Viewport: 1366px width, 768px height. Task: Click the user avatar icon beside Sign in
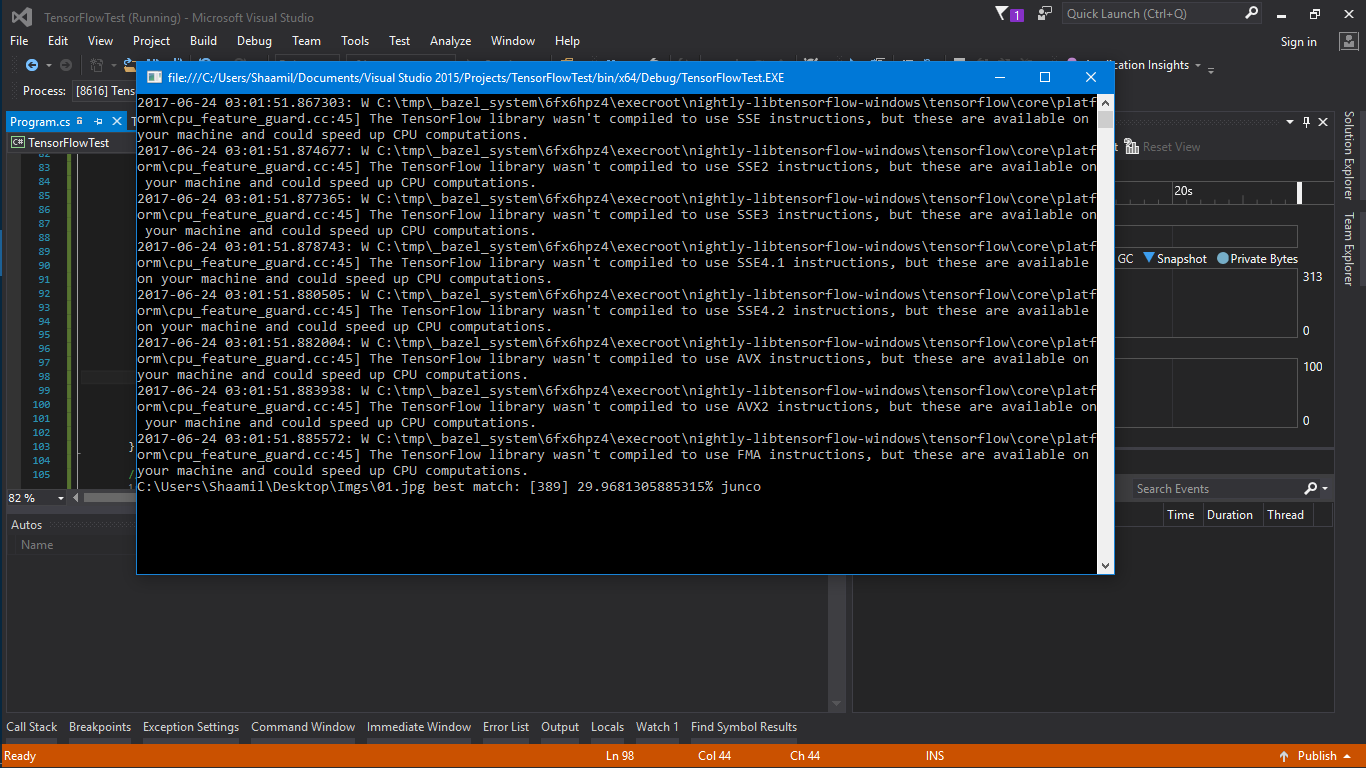tap(1350, 42)
